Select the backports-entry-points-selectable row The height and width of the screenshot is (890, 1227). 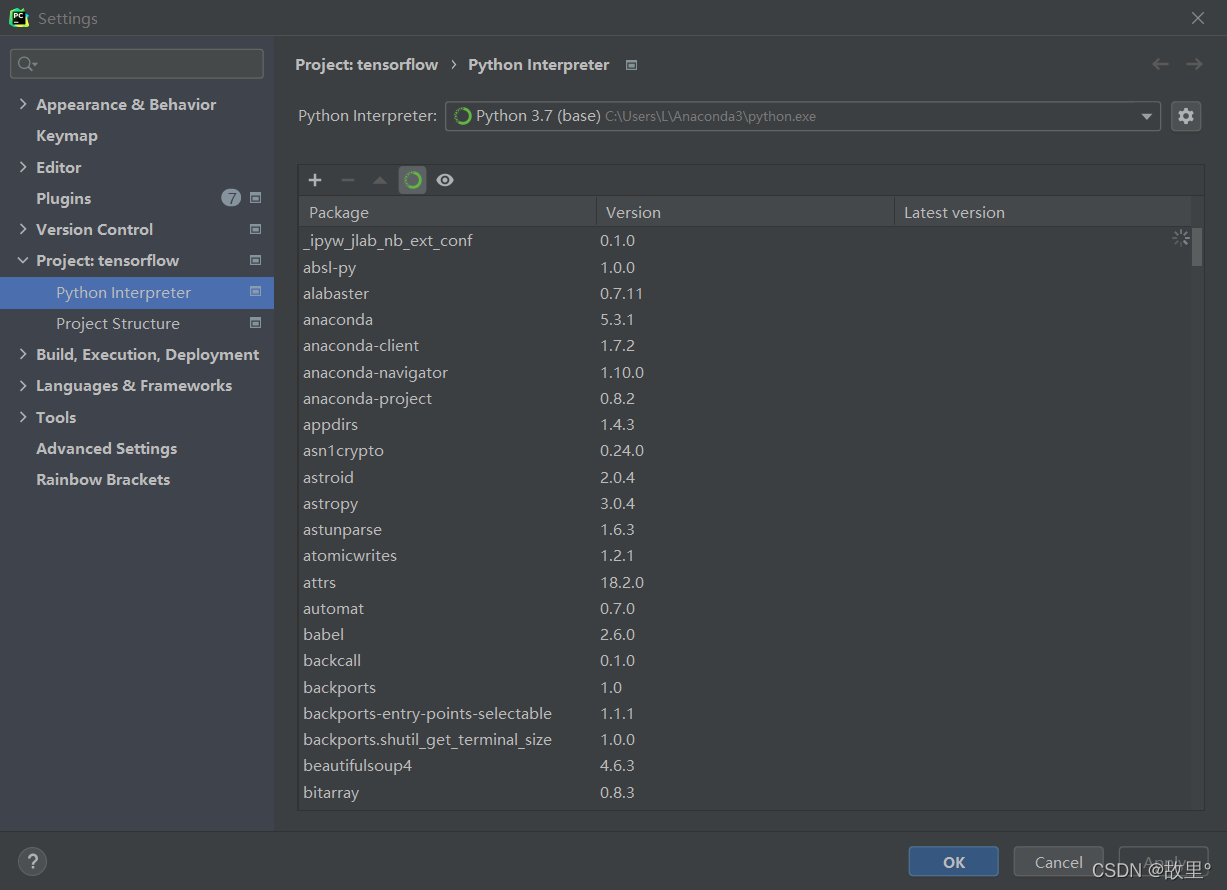(x=745, y=713)
